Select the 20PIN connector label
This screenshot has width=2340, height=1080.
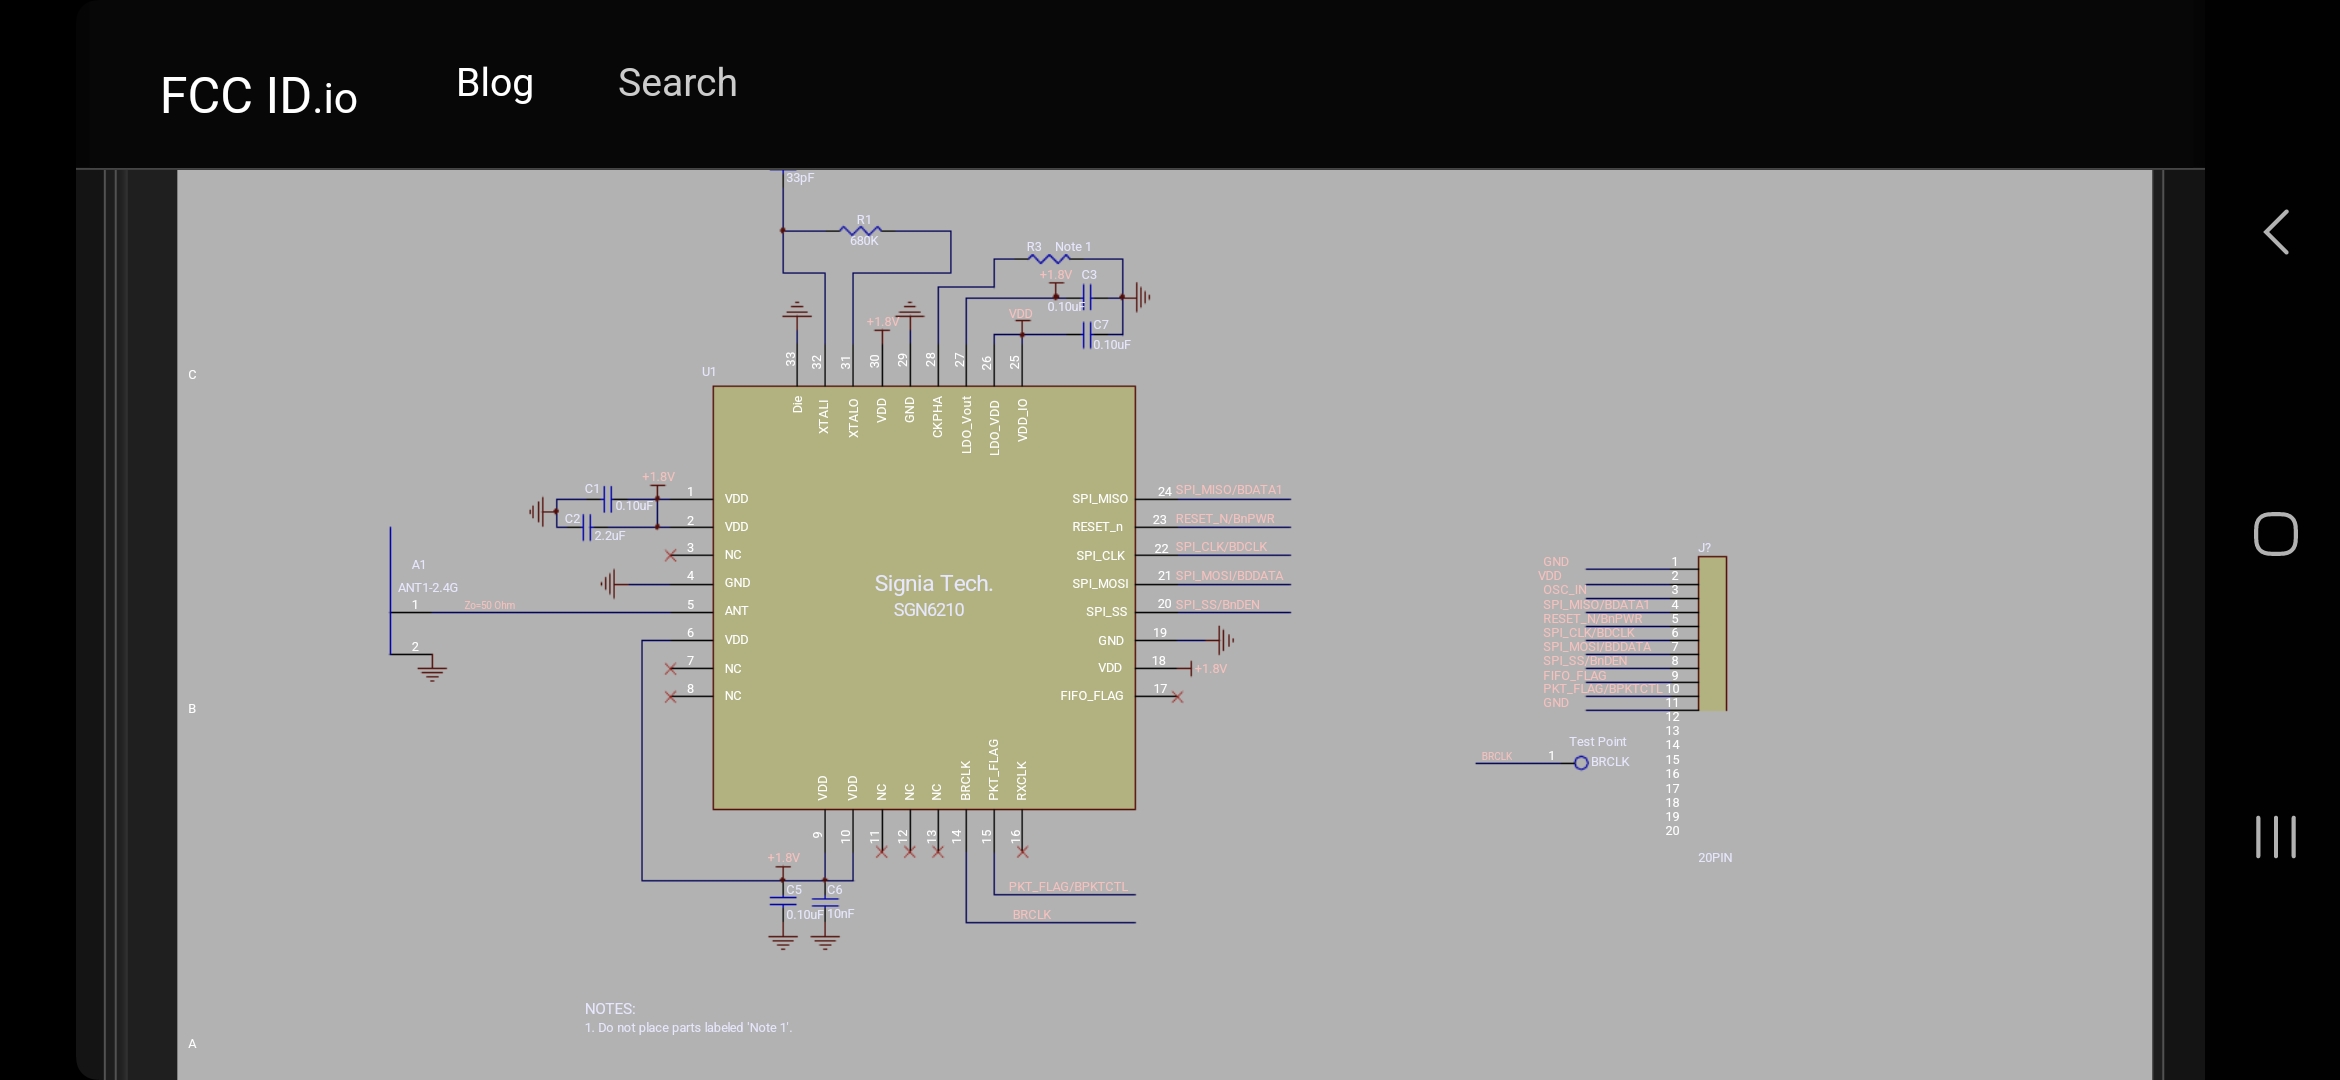pyautogui.click(x=1715, y=858)
